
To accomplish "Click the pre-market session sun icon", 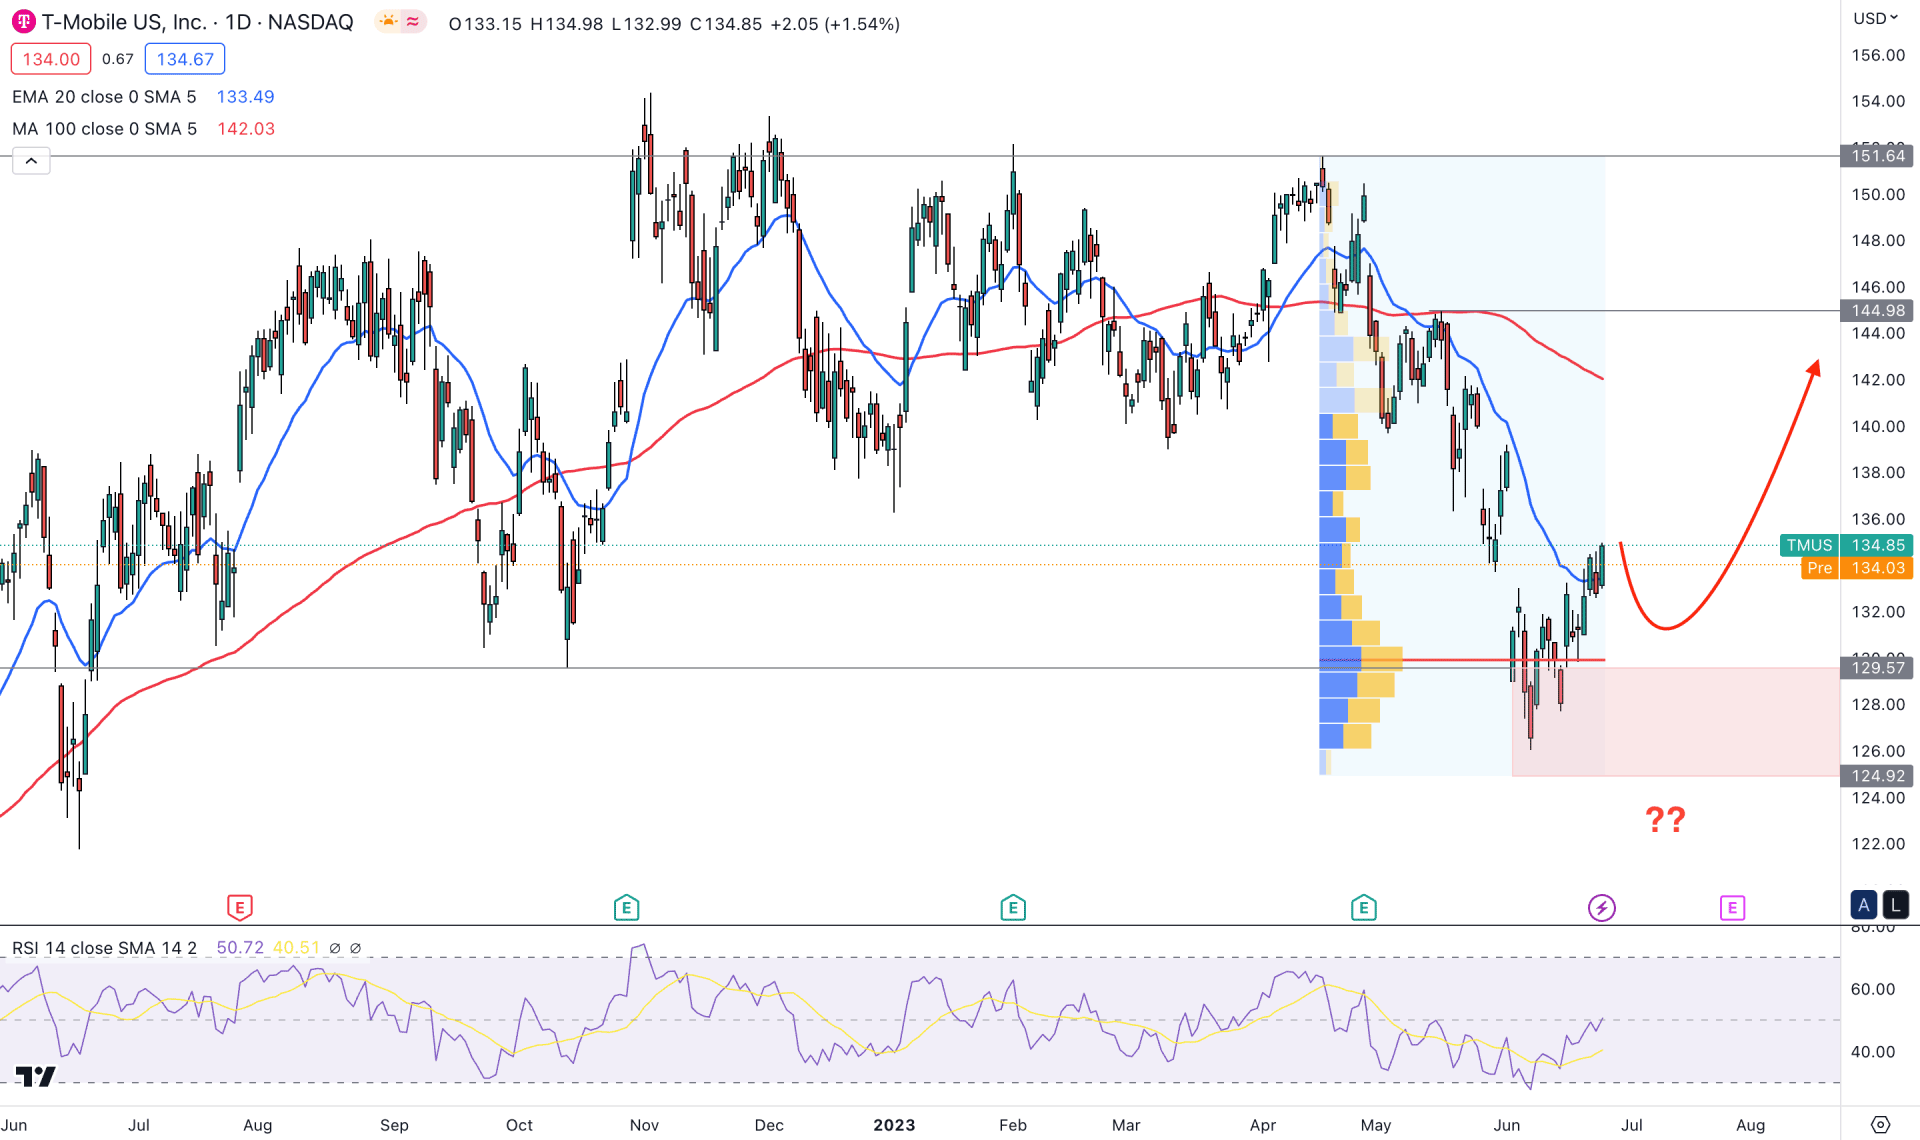I will point(388,22).
